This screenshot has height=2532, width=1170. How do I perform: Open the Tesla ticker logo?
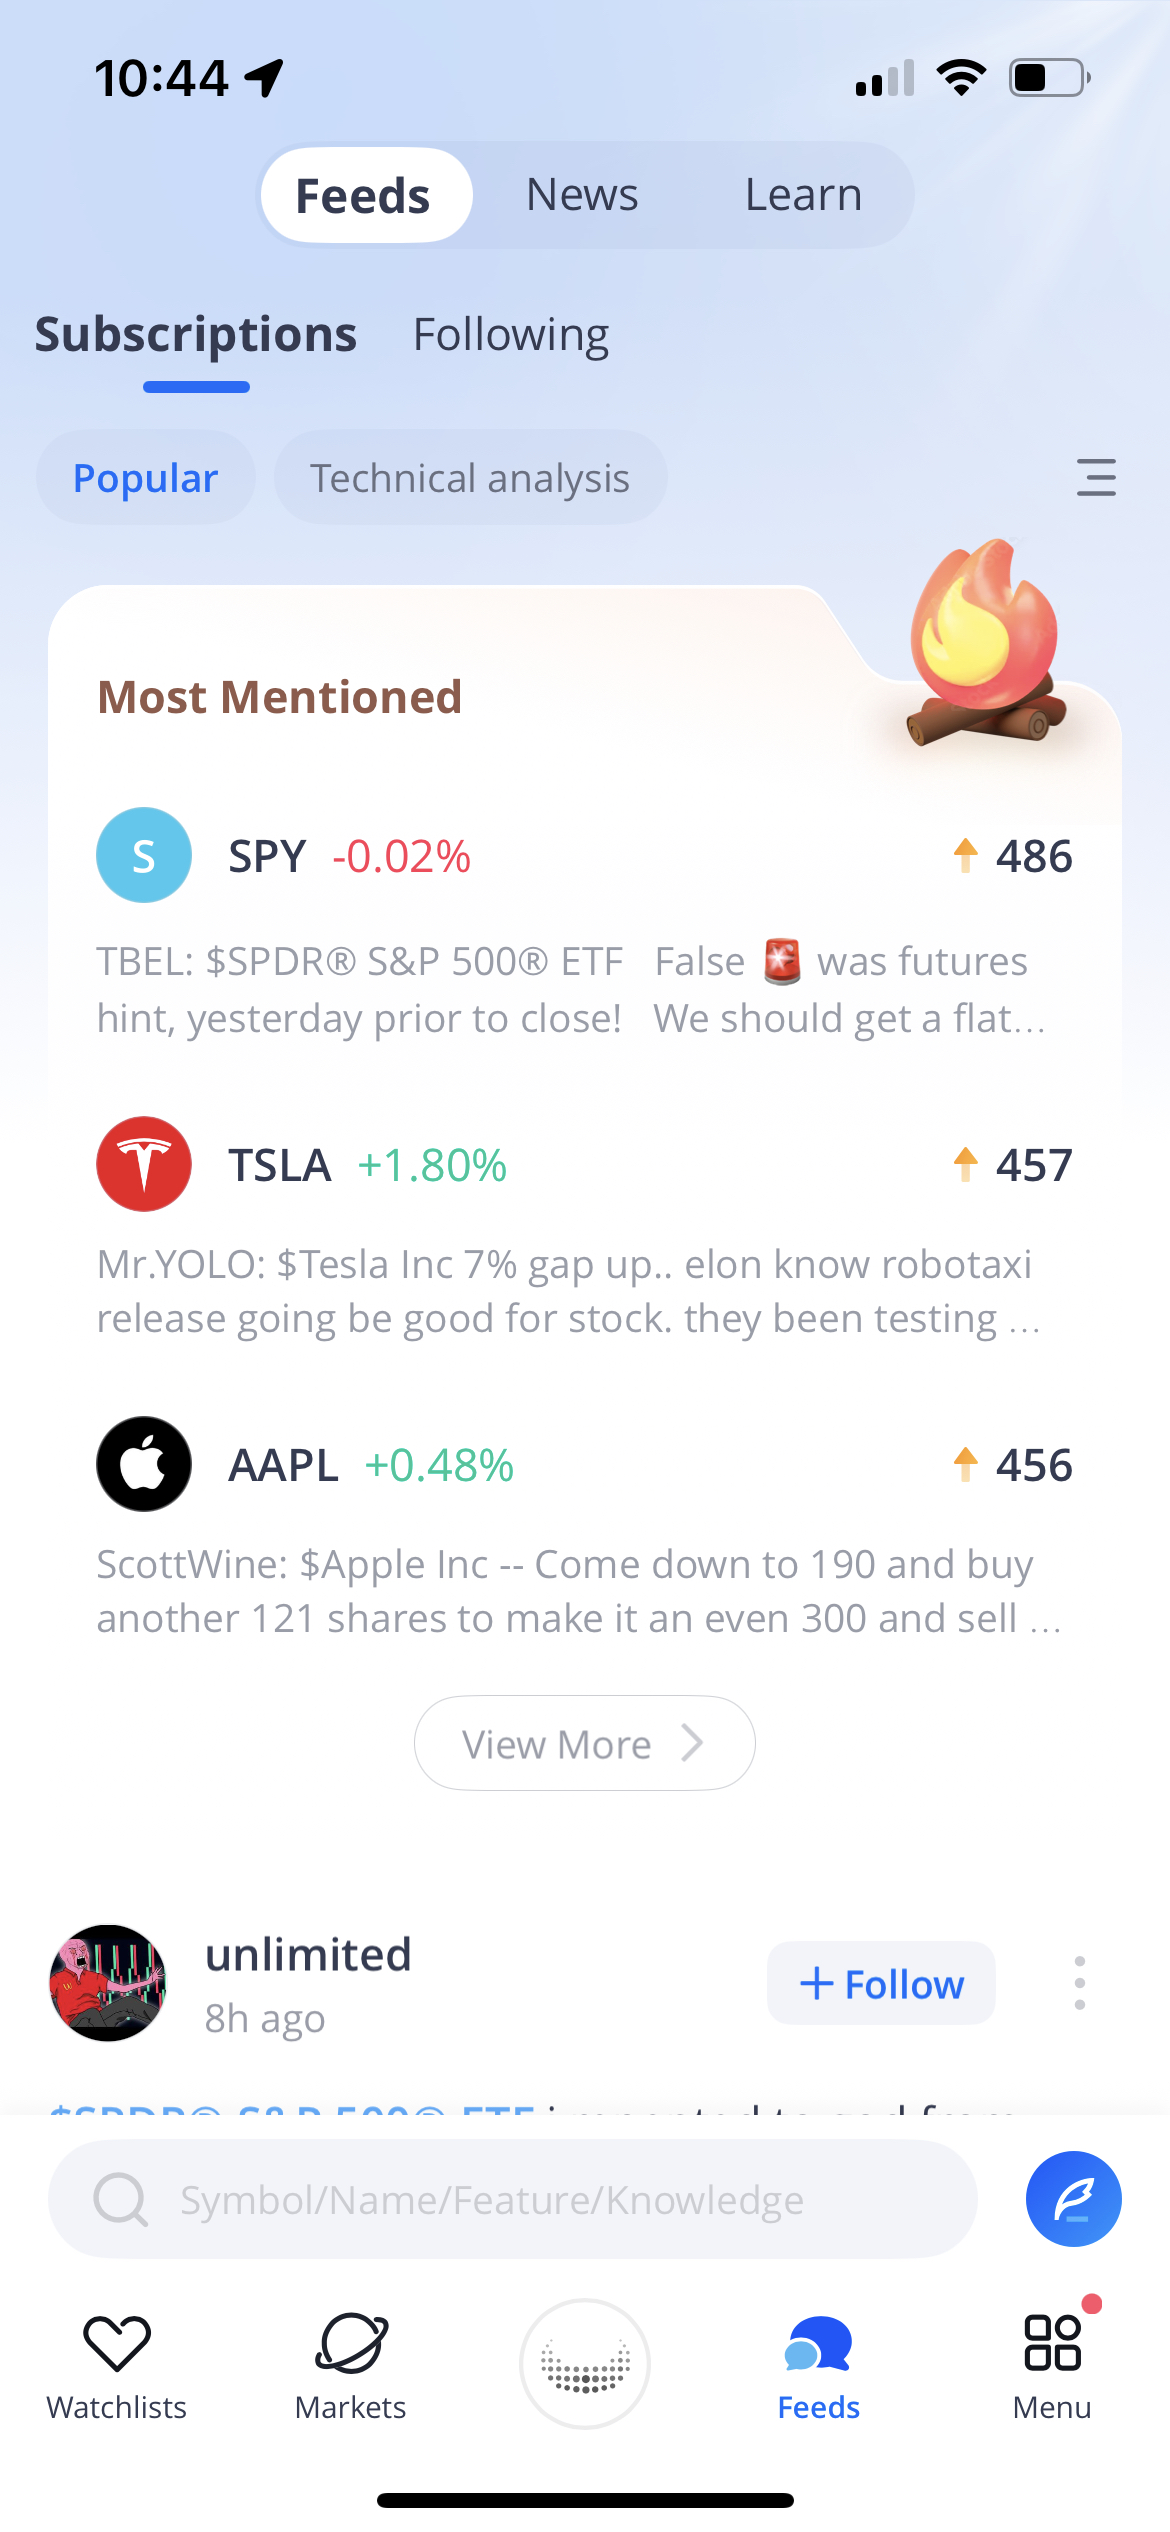[x=144, y=1164]
